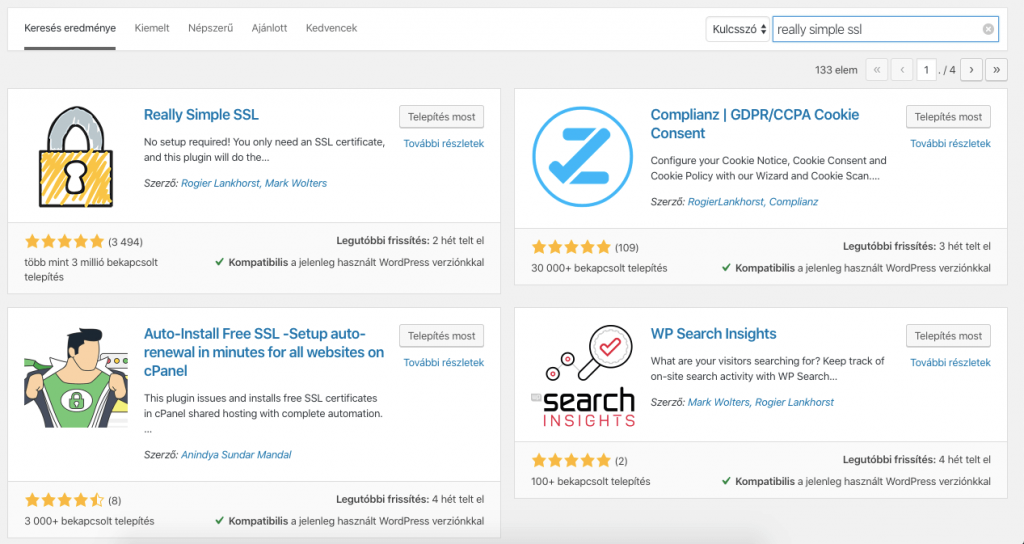Click the current page number field

(x=926, y=69)
